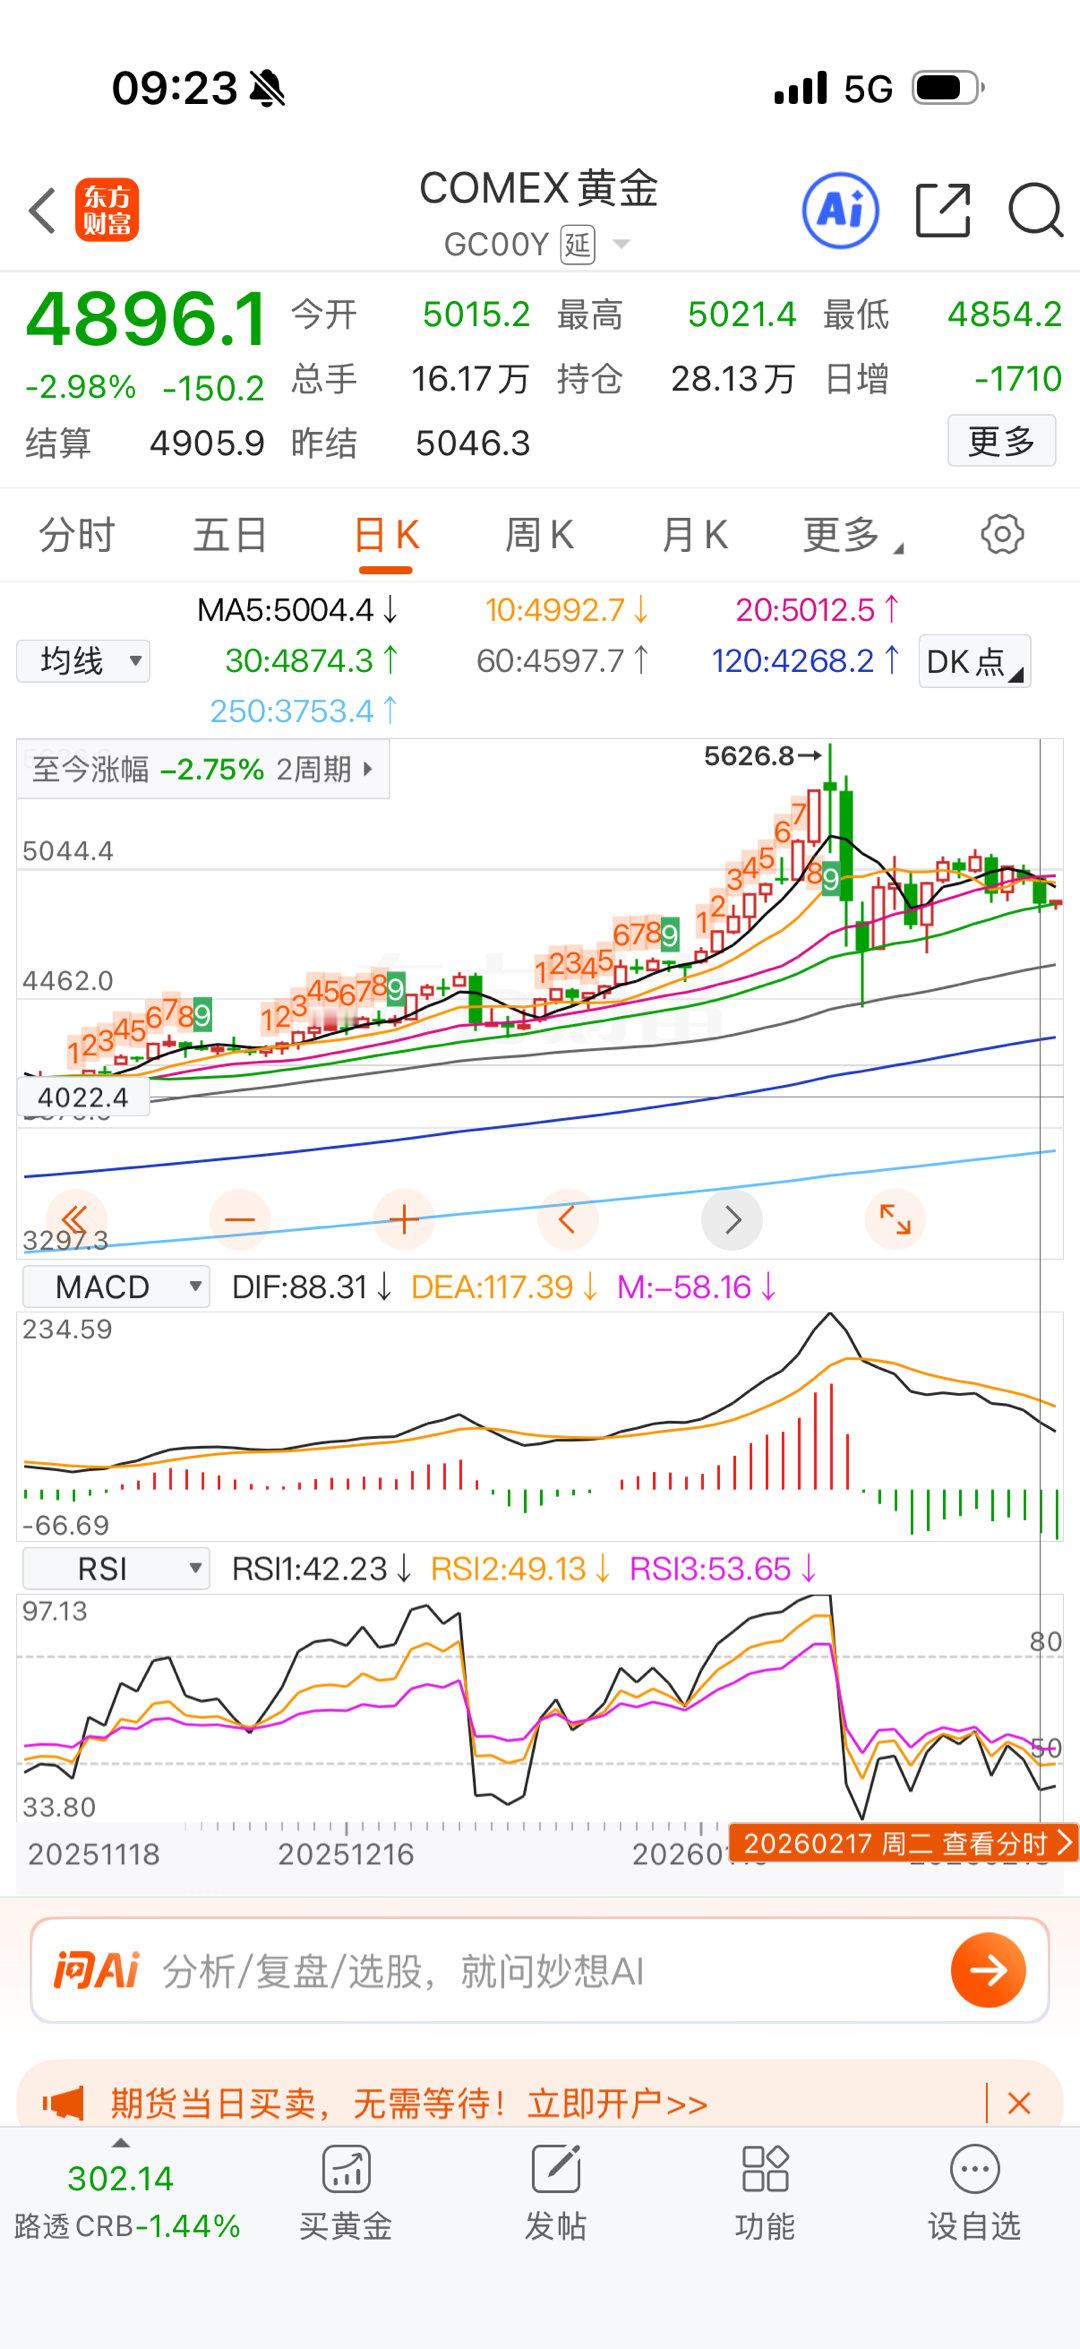Tap DEA:117.39 MACD value
The height and width of the screenshot is (2349, 1080).
coord(504,1286)
